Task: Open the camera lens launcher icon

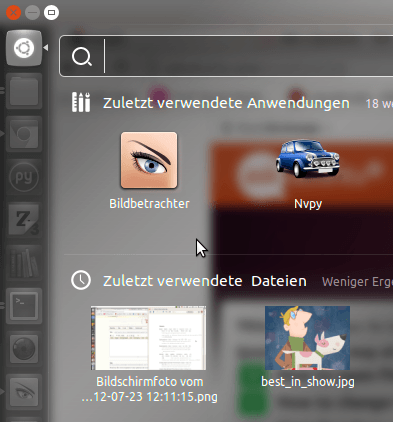Action: [x=24, y=349]
